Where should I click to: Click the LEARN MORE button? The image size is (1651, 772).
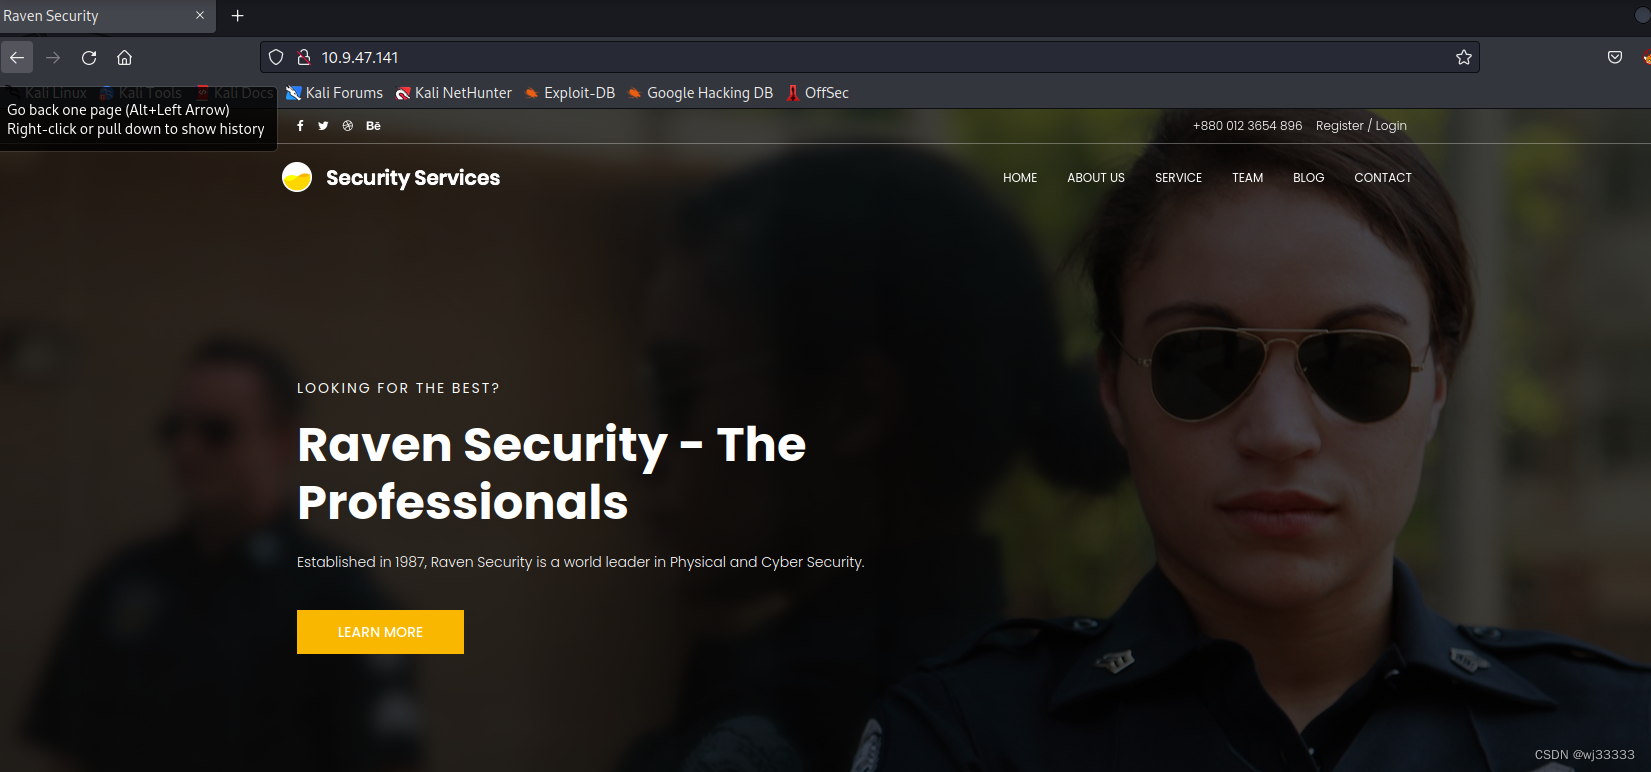[380, 632]
